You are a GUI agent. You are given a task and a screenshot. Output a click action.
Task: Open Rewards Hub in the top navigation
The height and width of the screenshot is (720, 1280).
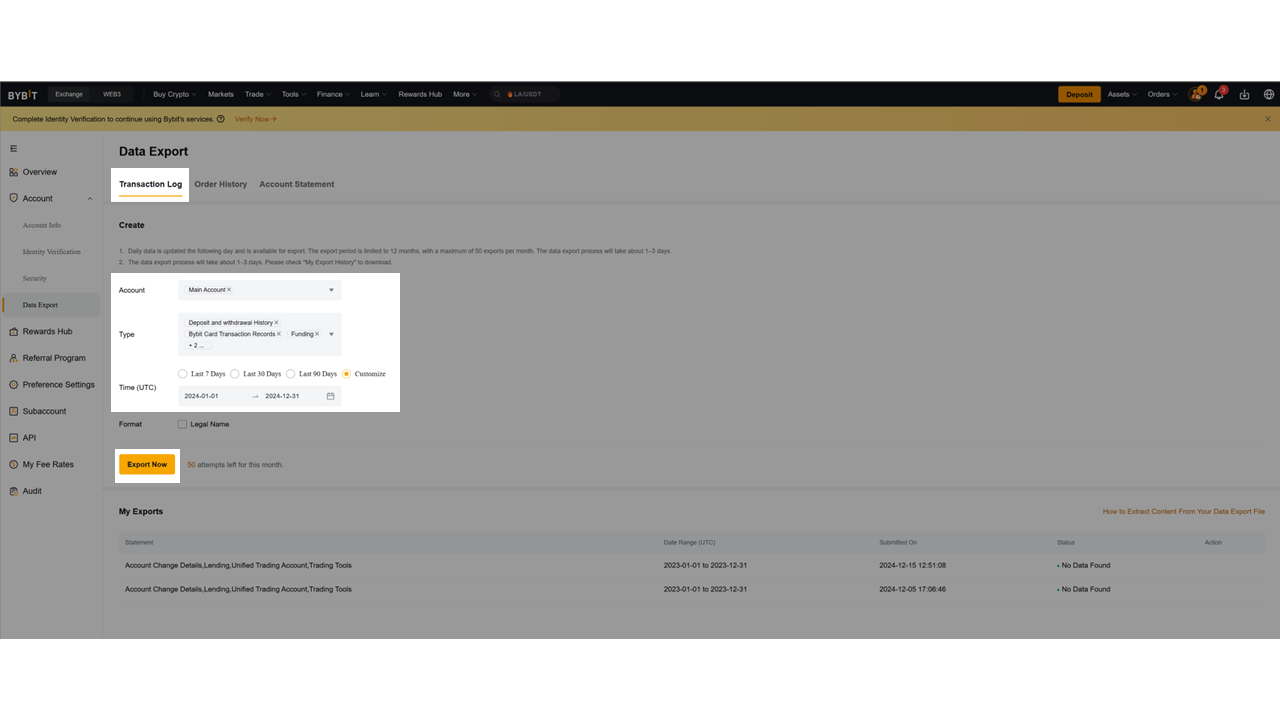click(x=420, y=95)
